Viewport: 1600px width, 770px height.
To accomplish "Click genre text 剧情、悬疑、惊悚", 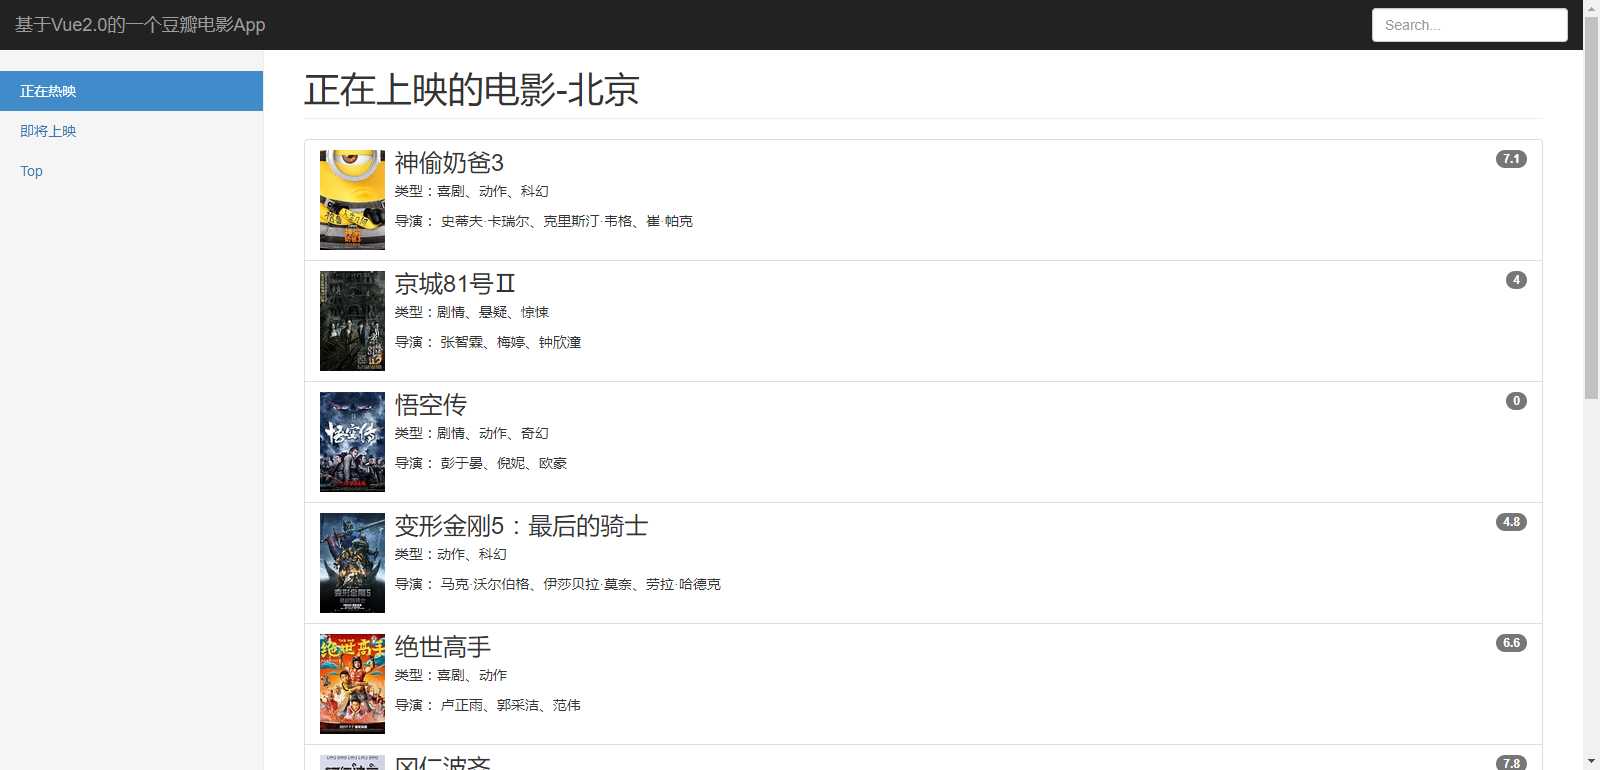I will coord(493,312).
